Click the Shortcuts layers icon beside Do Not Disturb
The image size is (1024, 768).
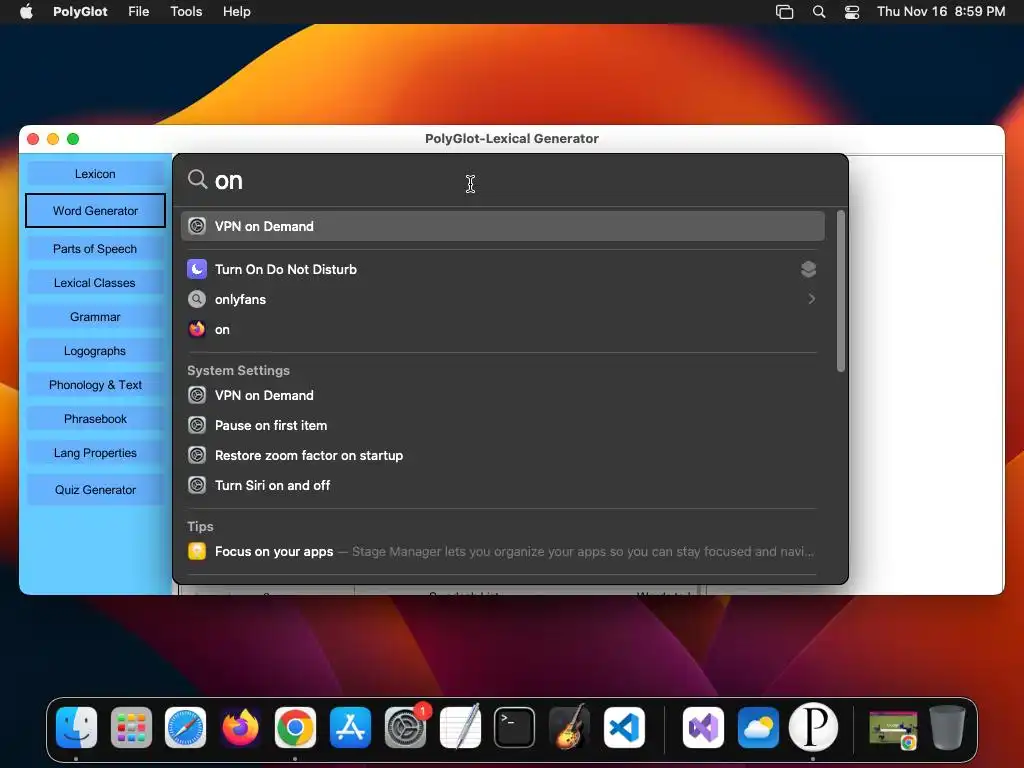click(x=808, y=269)
